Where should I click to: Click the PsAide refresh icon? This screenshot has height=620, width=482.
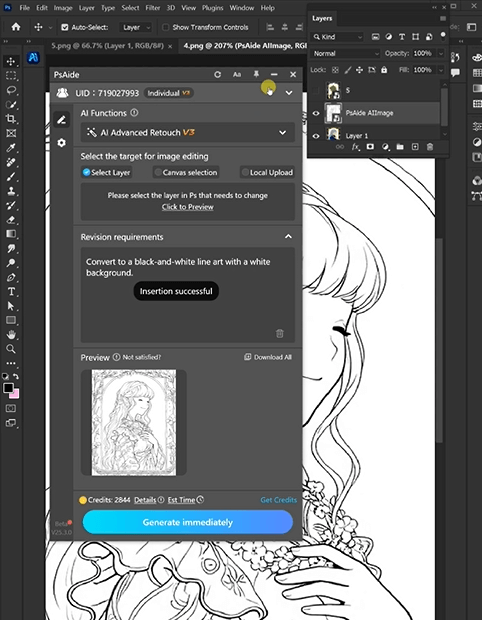[x=217, y=74]
